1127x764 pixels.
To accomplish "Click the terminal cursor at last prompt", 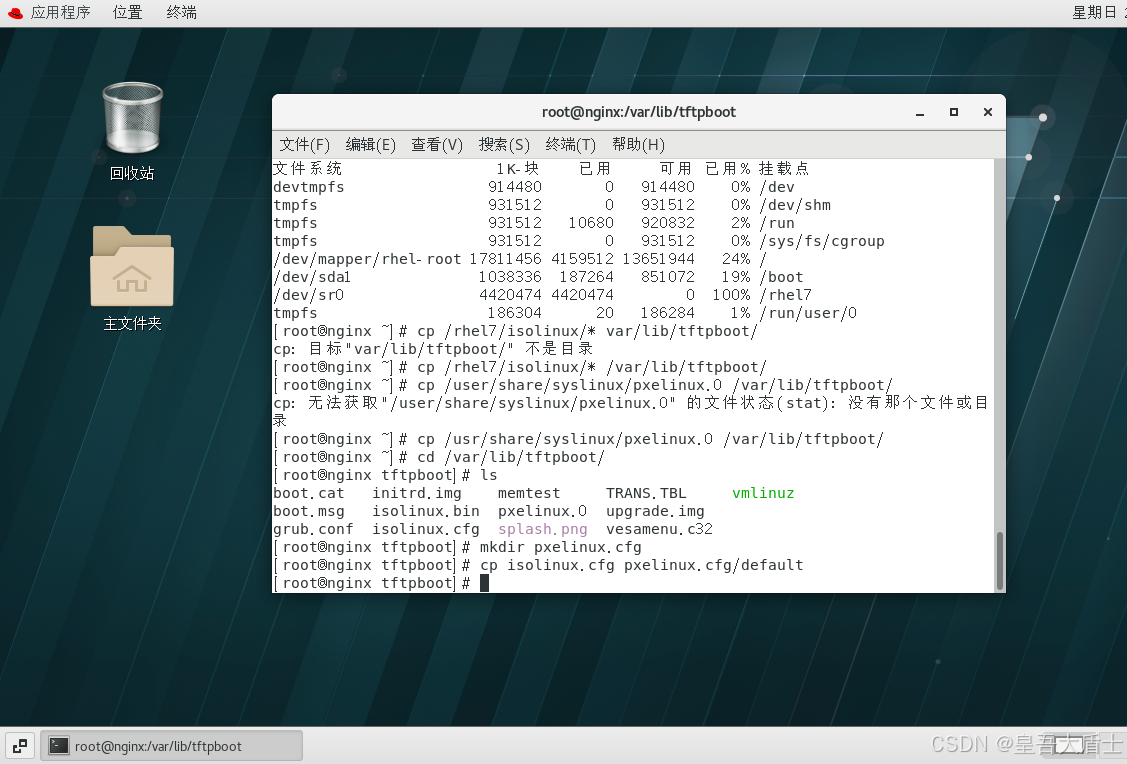I will (x=484, y=583).
